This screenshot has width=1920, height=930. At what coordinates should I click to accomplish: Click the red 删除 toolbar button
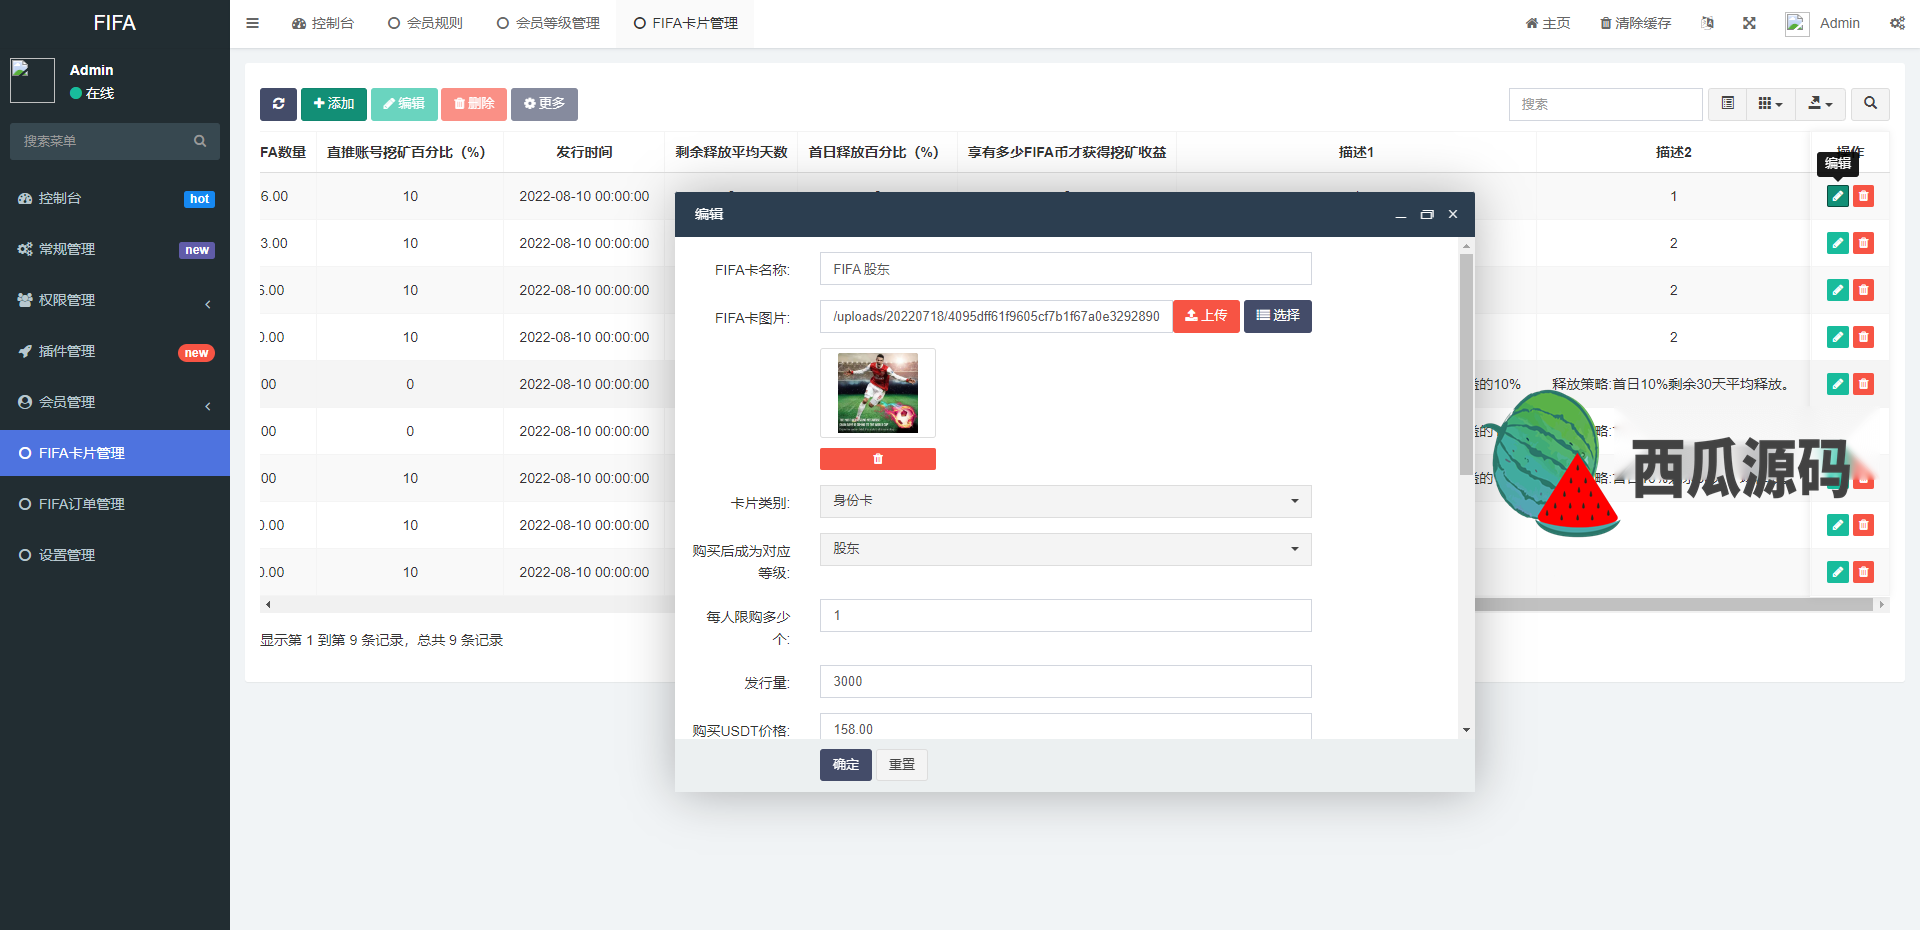pyautogui.click(x=474, y=104)
